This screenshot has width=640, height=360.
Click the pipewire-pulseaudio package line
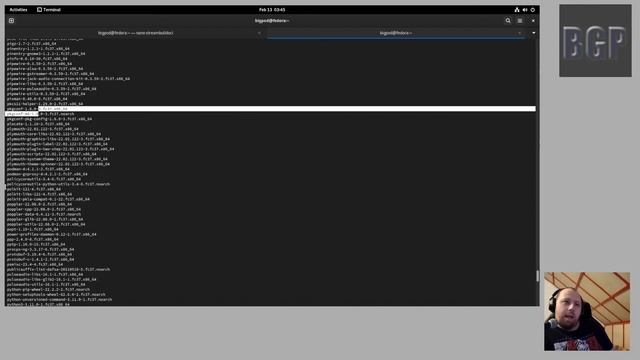pos(51,89)
